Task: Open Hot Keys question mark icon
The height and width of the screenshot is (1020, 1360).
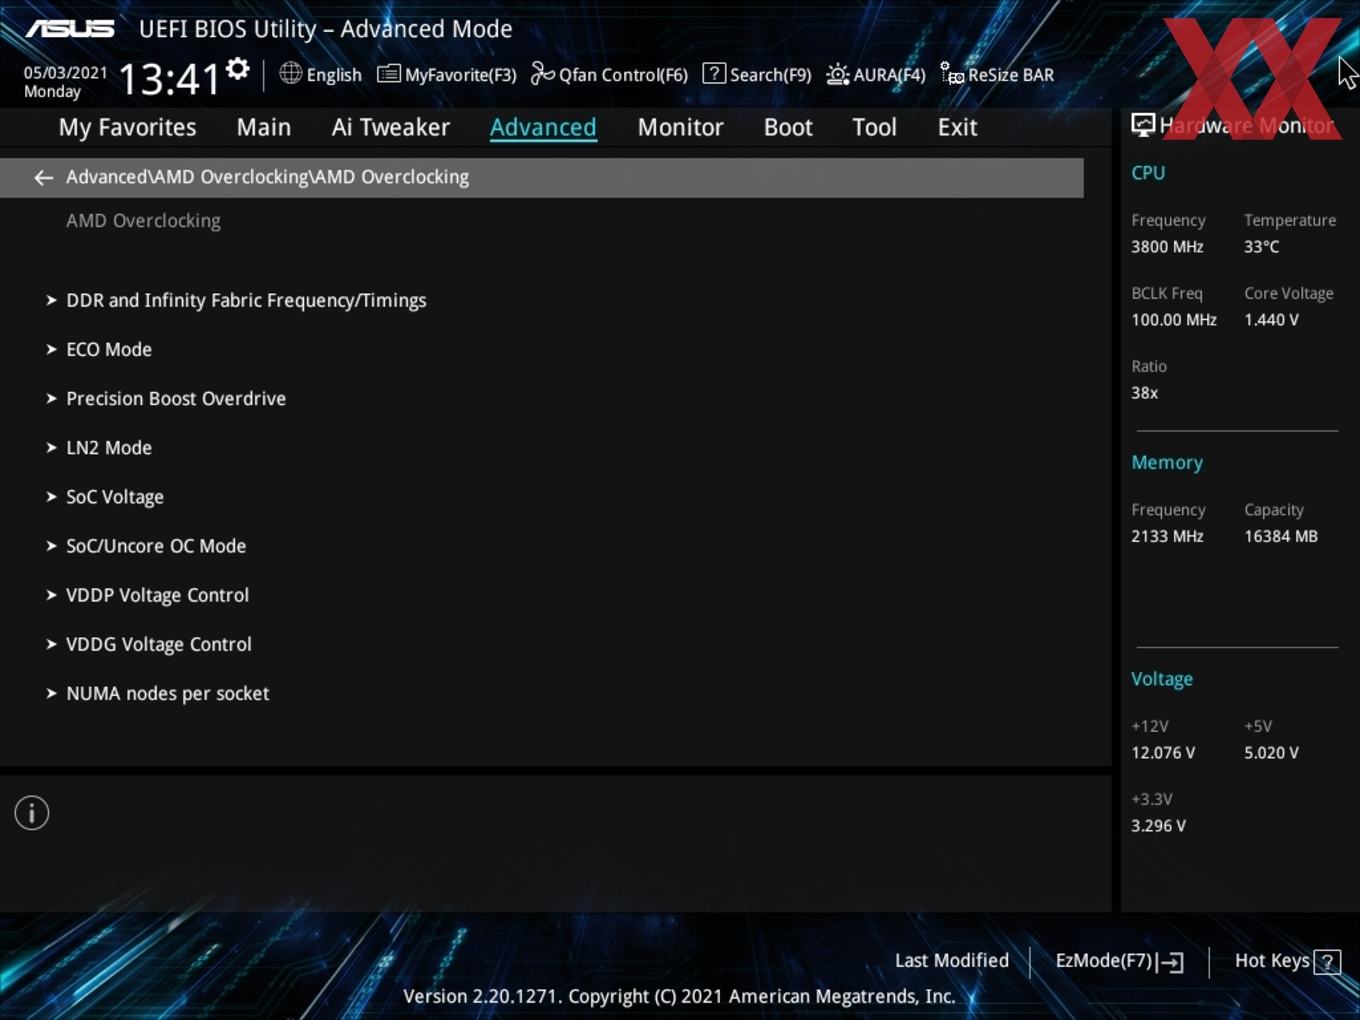Action: tap(1327, 962)
